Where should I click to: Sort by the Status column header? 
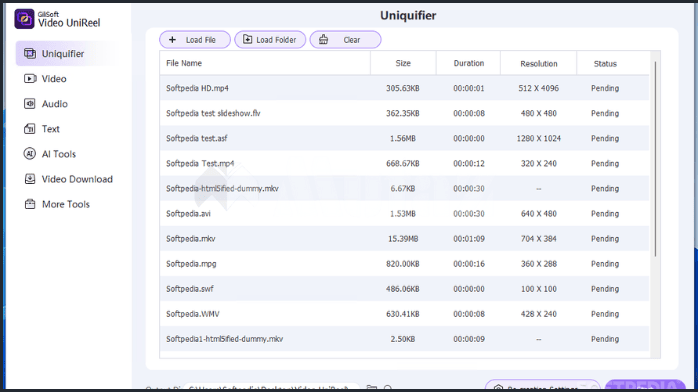tap(605, 64)
